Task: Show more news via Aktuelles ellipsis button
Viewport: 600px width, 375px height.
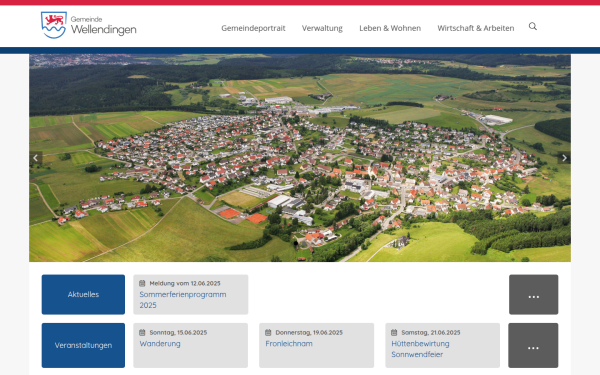Action: click(x=533, y=294)
